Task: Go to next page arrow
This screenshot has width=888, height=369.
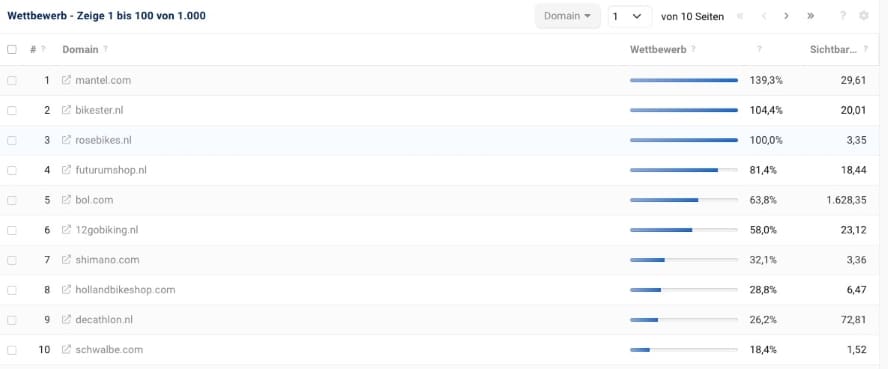Action: (x=786, y=16)
